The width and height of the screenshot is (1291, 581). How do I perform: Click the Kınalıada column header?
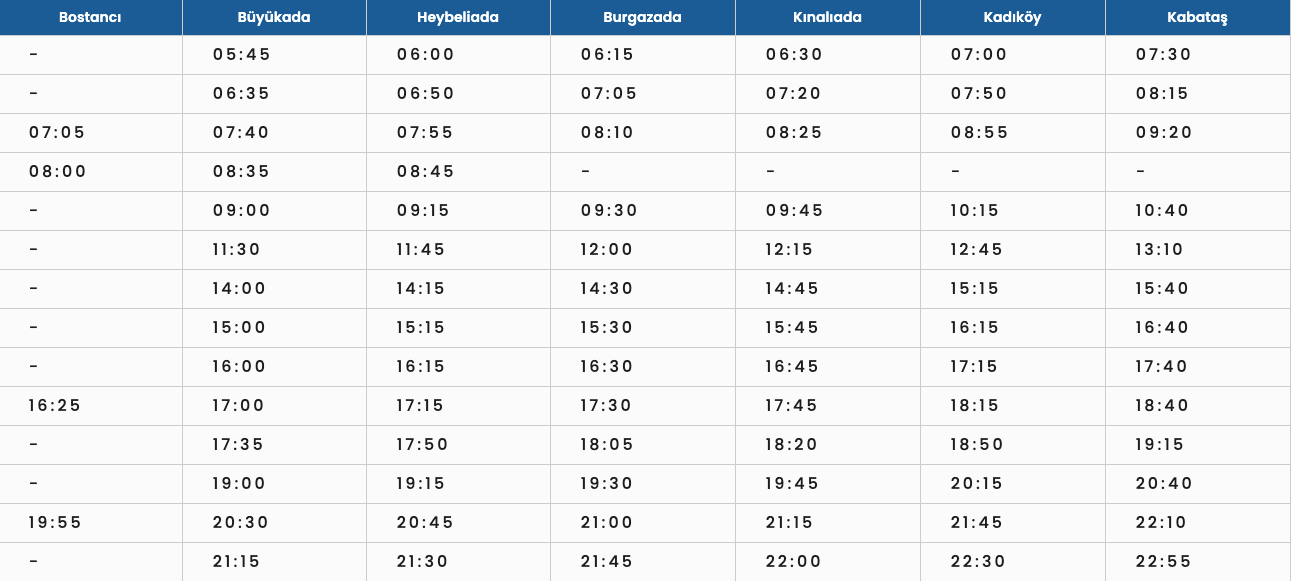[x=828, y=17]
